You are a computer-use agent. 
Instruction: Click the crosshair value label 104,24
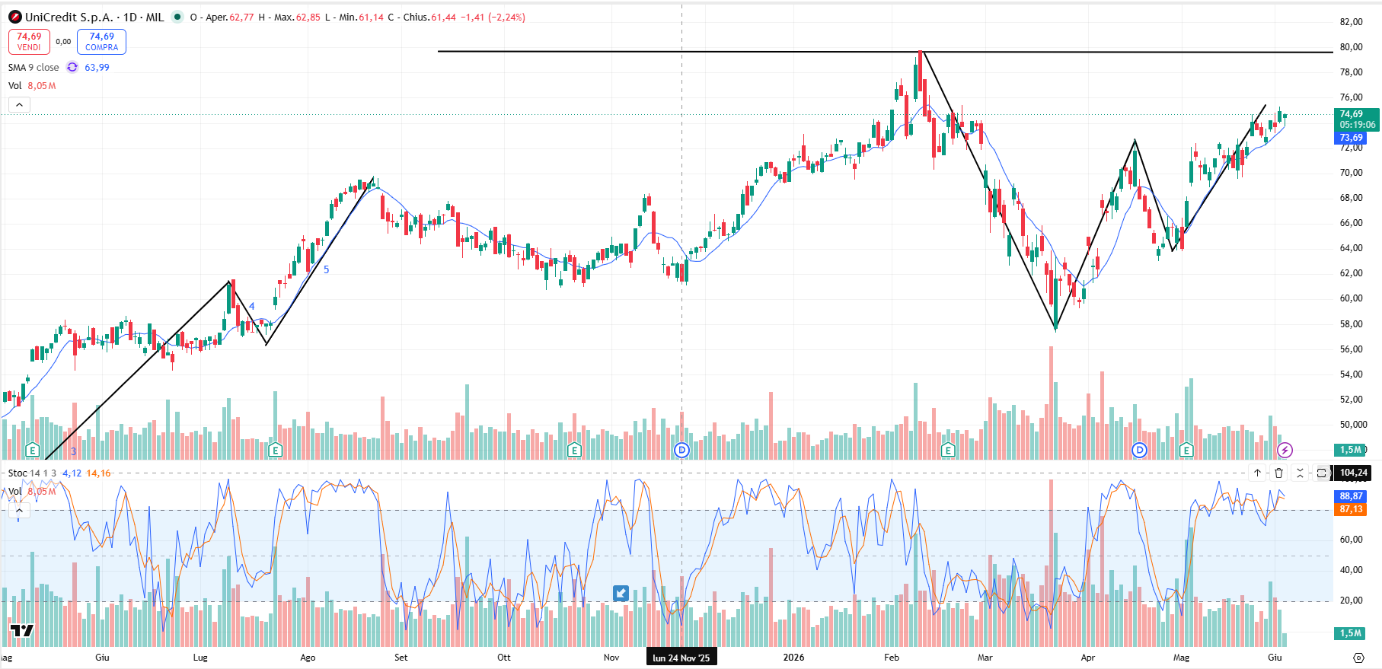1353,472
